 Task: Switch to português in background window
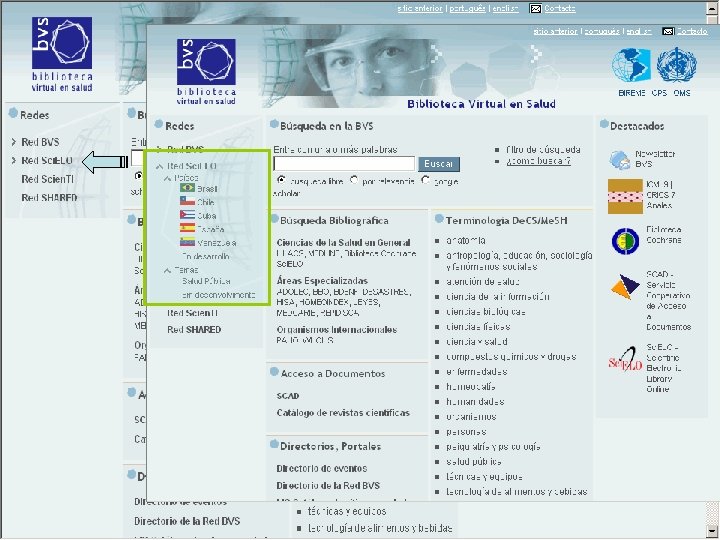click(x=467, y=8)
